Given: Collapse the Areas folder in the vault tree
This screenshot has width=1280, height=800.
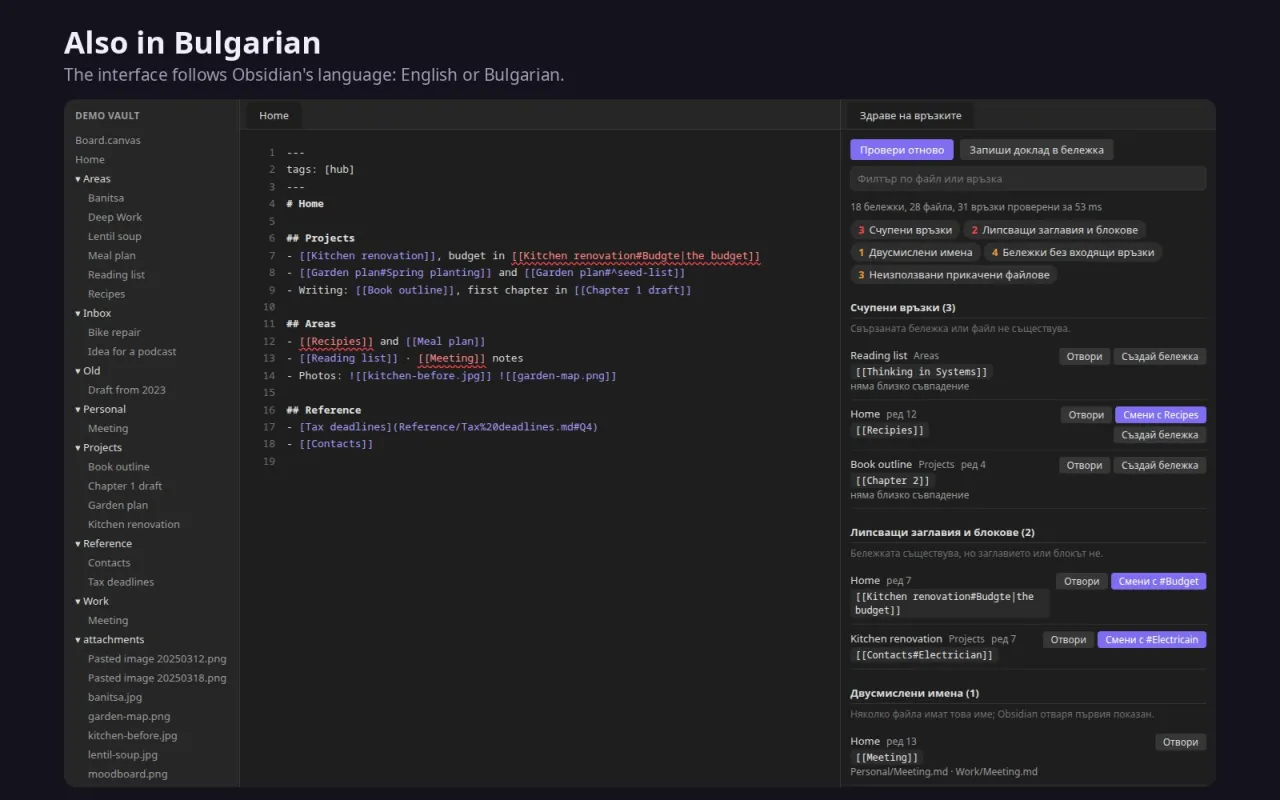Looking at the screenshot, I should tap(93, 179).
